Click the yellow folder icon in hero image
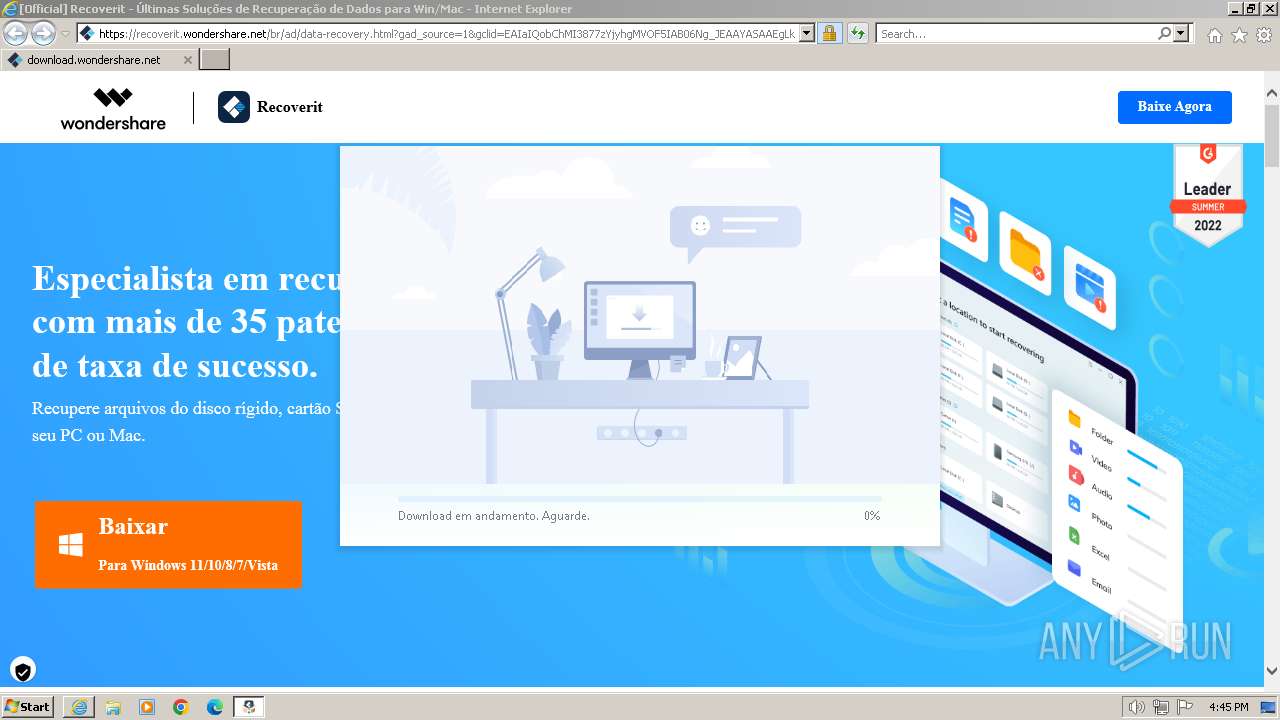Viewport: 1280px width, 720px height. pos(1025,253)
